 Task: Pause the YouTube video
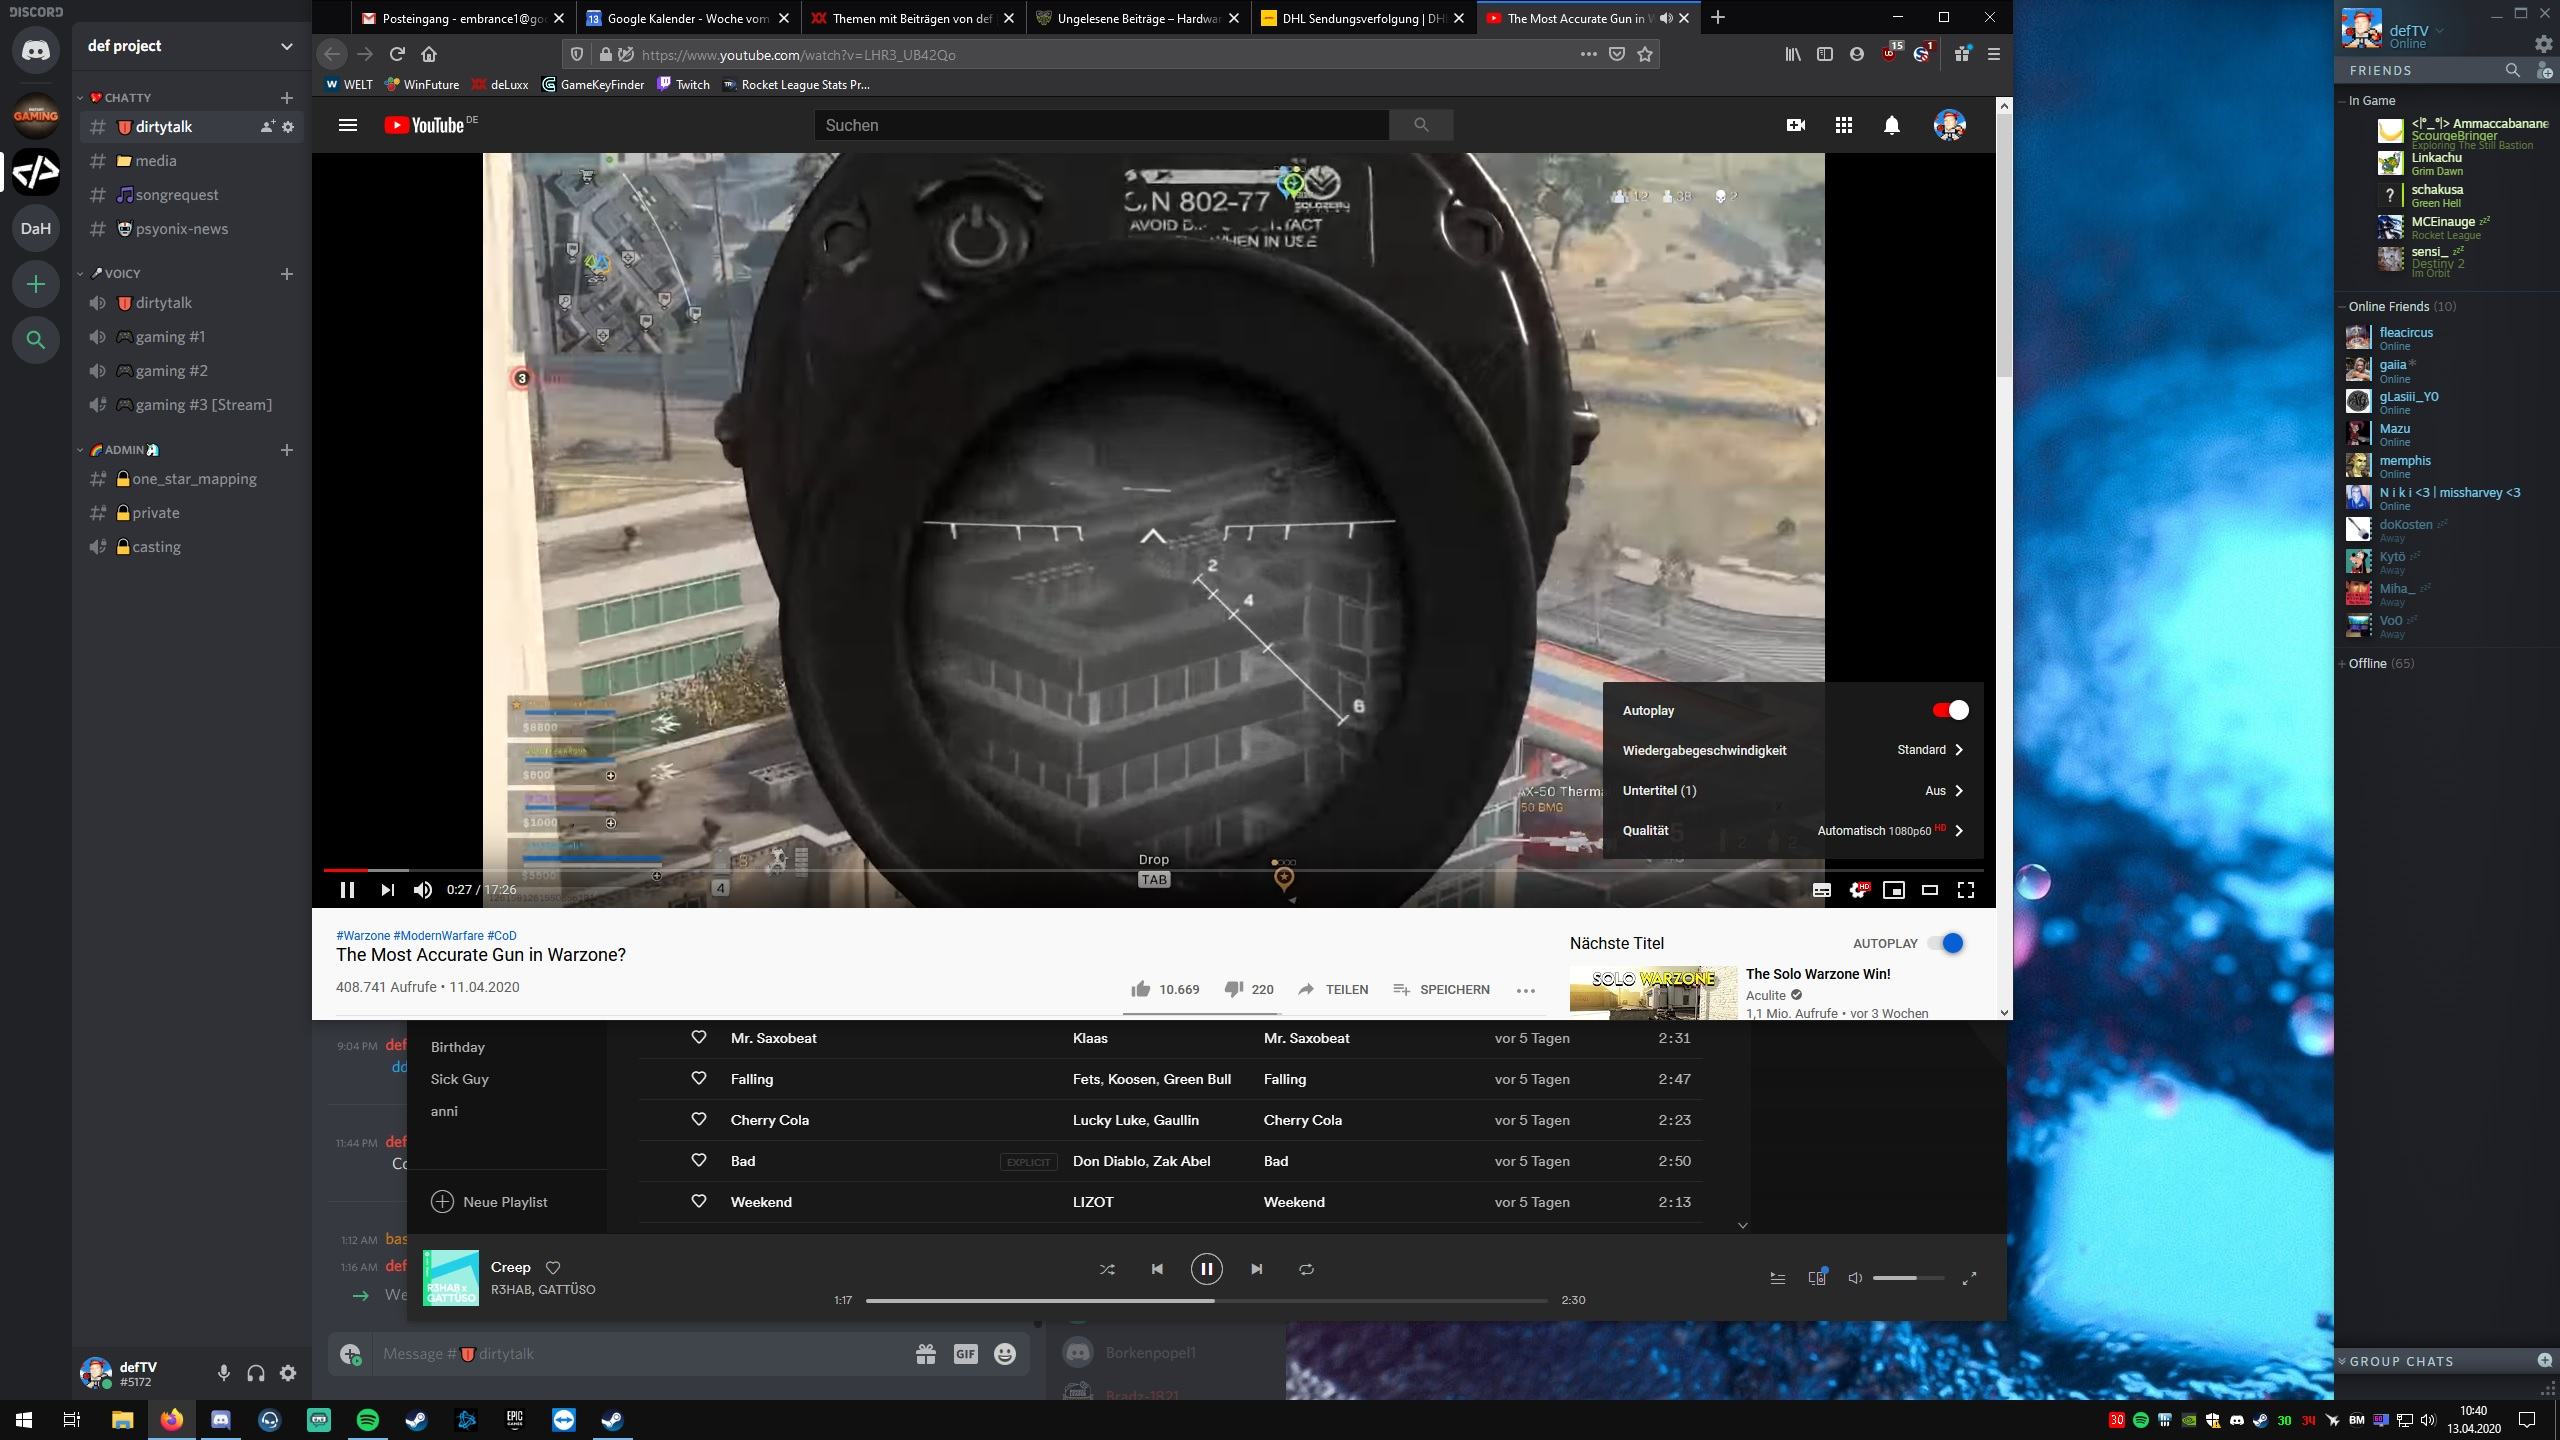(347, 890)
